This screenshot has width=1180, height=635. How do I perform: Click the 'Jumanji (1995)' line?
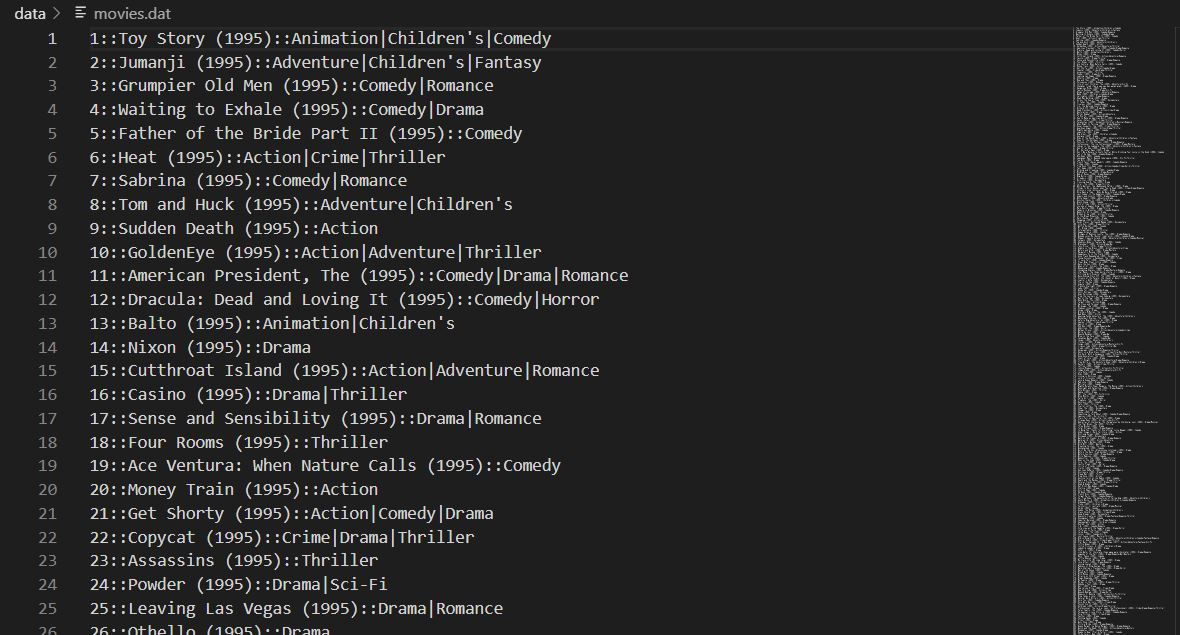[x=315, y=62]
